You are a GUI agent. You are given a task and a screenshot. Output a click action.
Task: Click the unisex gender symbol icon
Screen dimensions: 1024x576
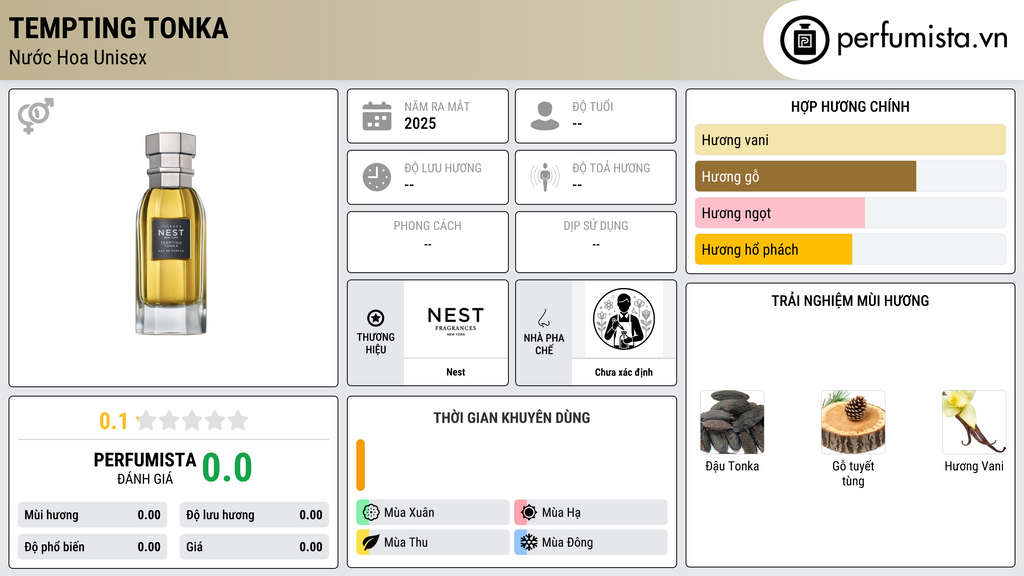[x=35, y=116]
